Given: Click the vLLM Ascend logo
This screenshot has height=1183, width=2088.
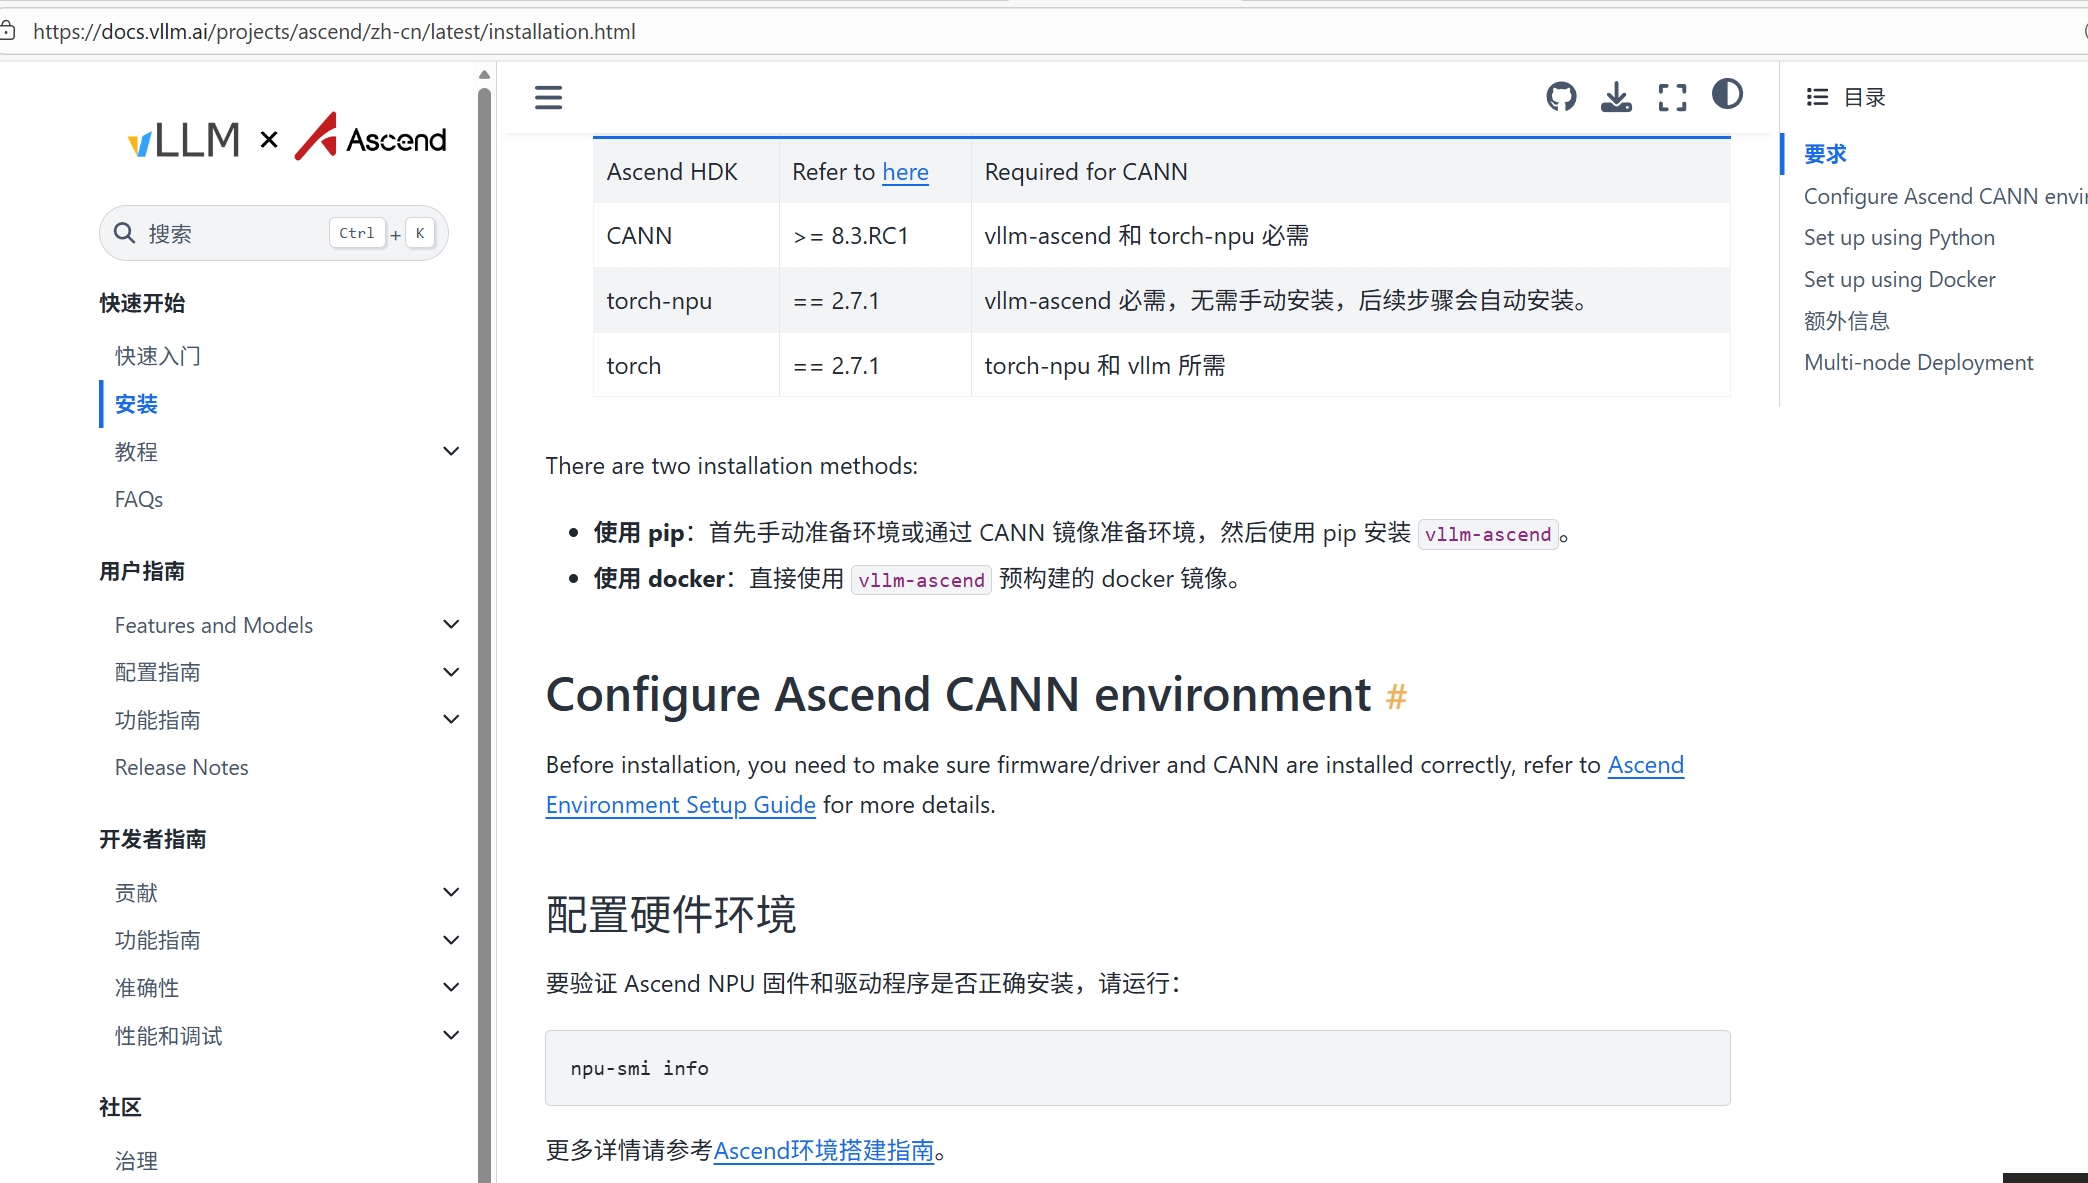Looking at the screenshot, I should pos(287,138).
